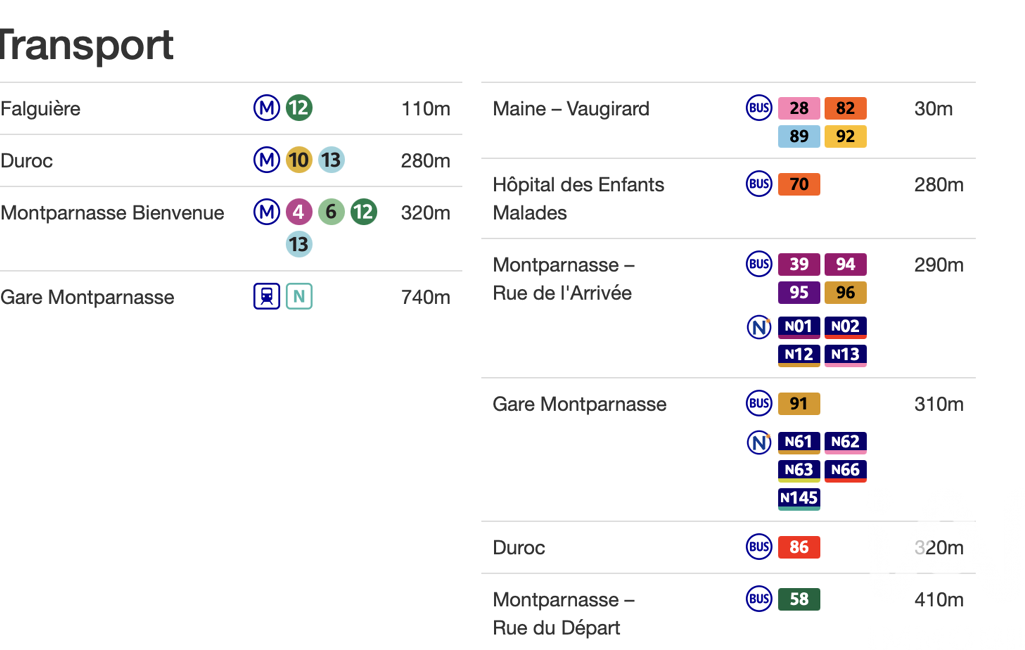Click the Metro line 6 light green badge
The width and height of the screenshot is (1025, 650).
[x=331, y=212]
